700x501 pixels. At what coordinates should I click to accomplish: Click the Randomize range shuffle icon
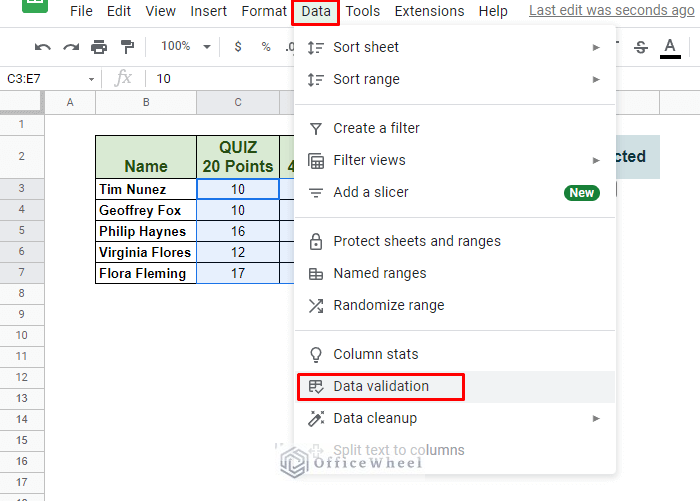(x=316, y=305)
